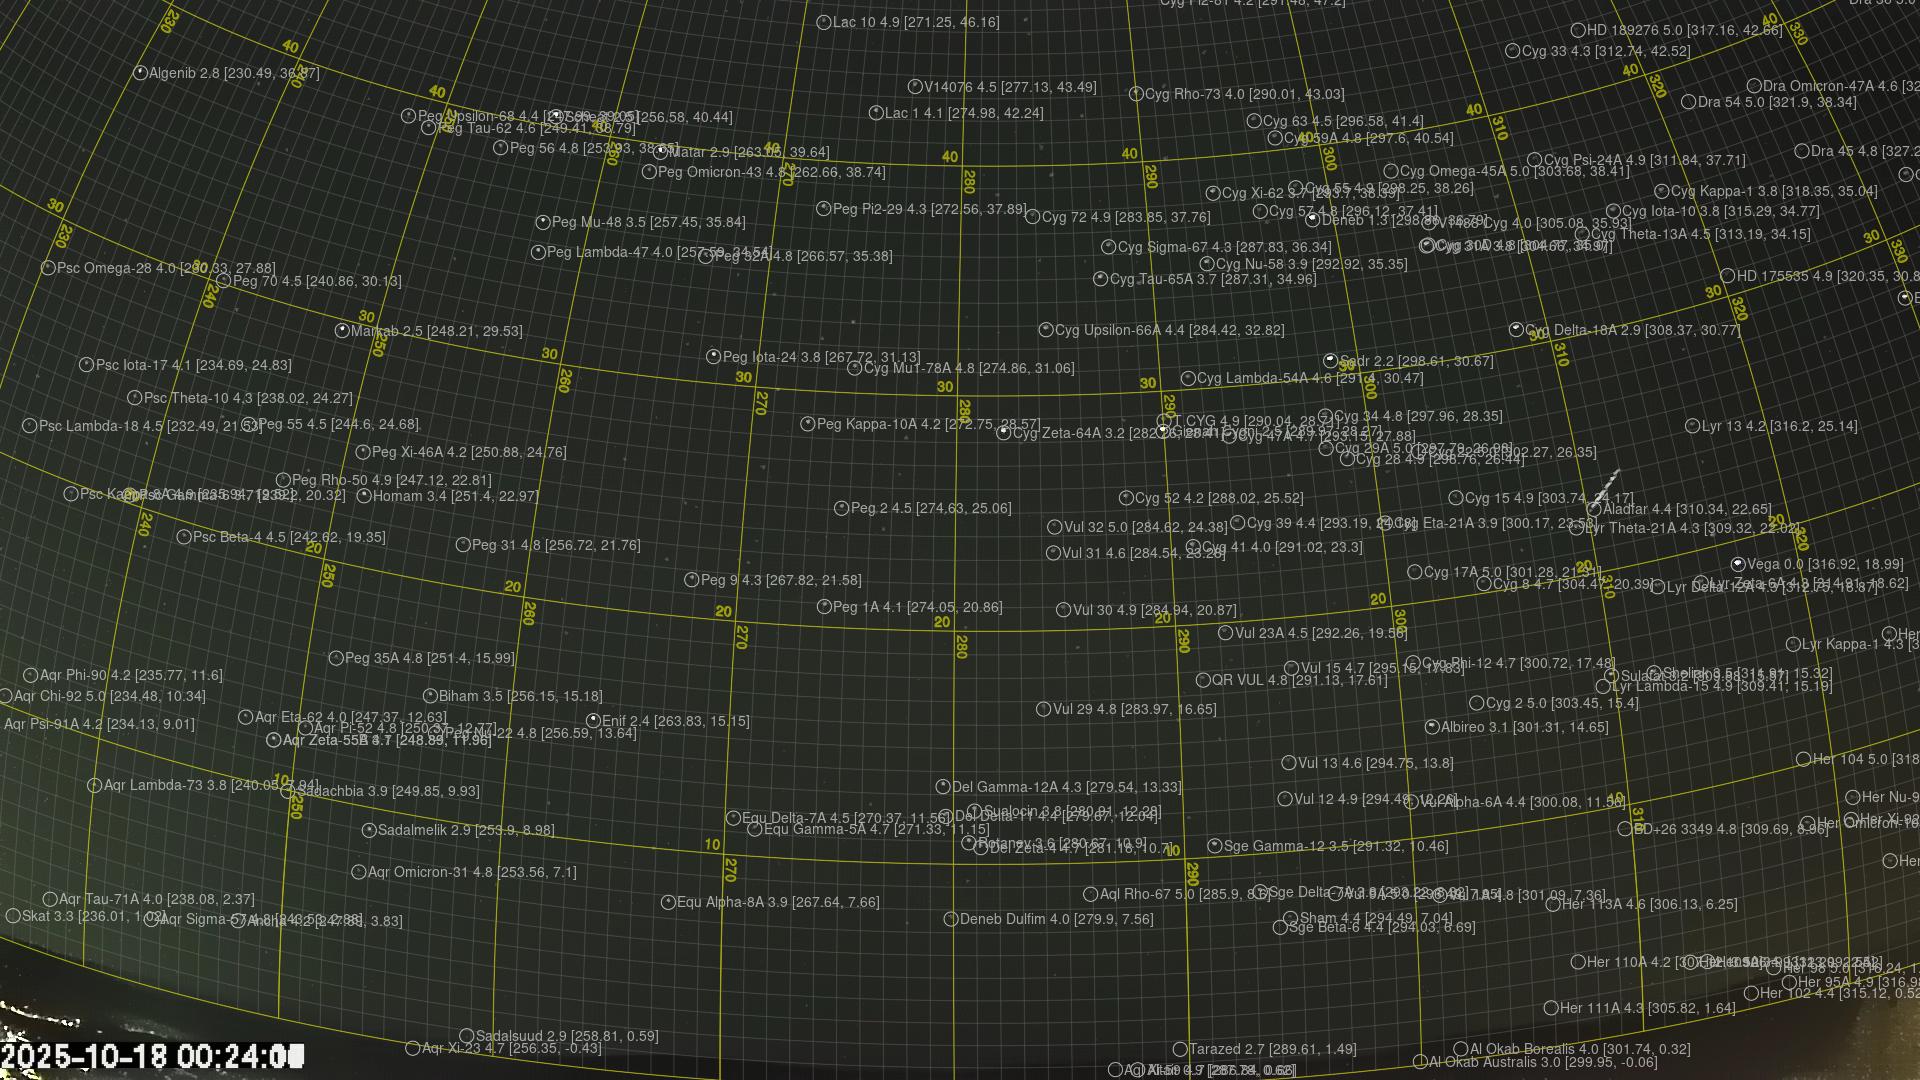
Task: Select the Albireo star marker
Action: (1432, 727)
